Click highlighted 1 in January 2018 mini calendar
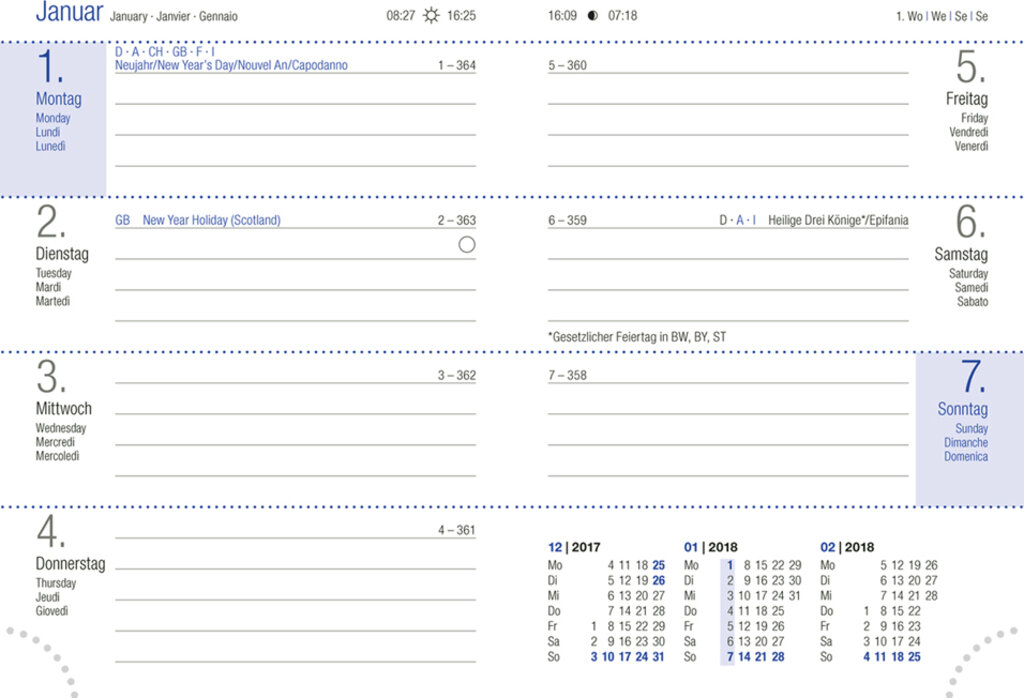 [730, 565]
